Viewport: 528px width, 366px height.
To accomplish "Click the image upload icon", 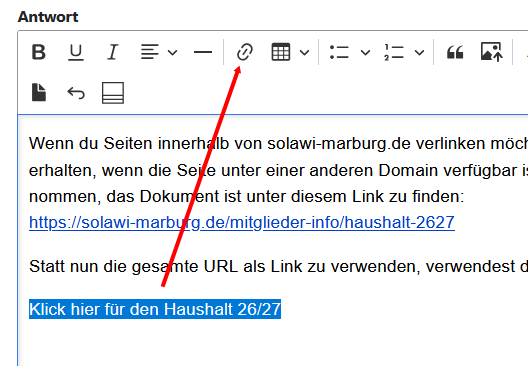I will point(492,52).
